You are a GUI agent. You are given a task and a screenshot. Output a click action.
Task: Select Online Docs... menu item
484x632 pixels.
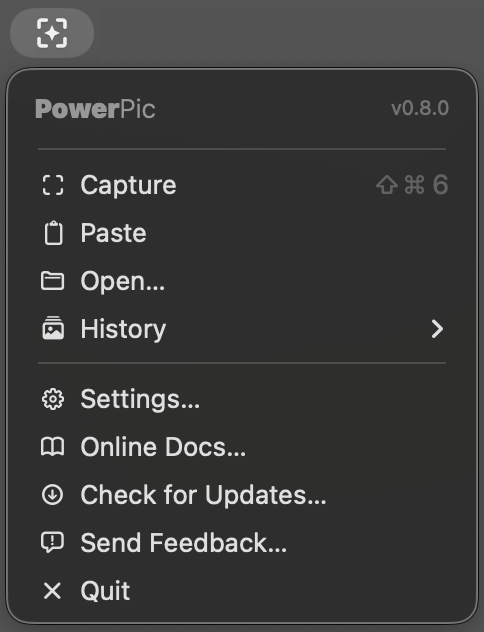(x=242, y=447)
